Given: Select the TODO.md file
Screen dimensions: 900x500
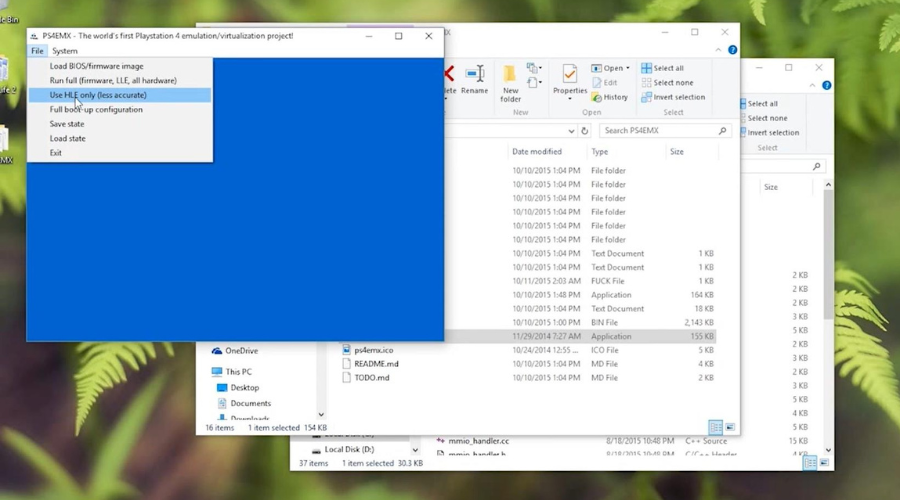Looking at the screenshot, I should [x=372, y=378].
